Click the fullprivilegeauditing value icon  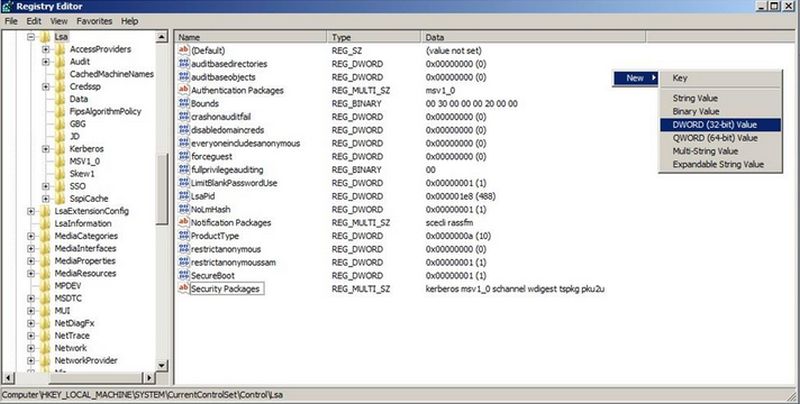click(x=184, y=170)
